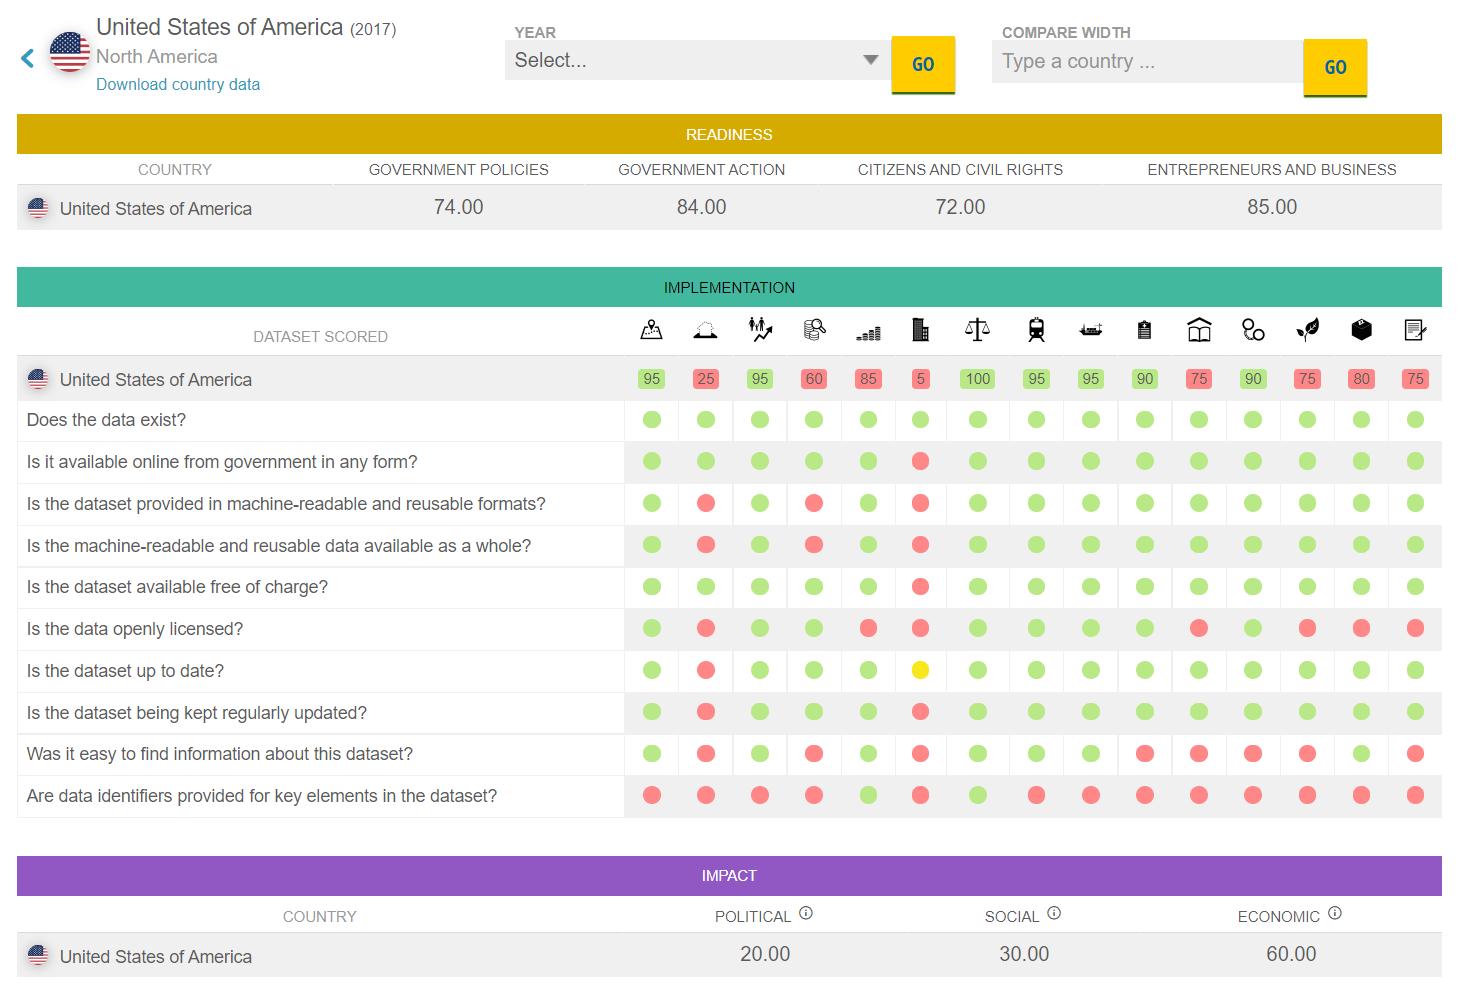
Task: Open the Year select dropdown
Action: click(696, 60)
